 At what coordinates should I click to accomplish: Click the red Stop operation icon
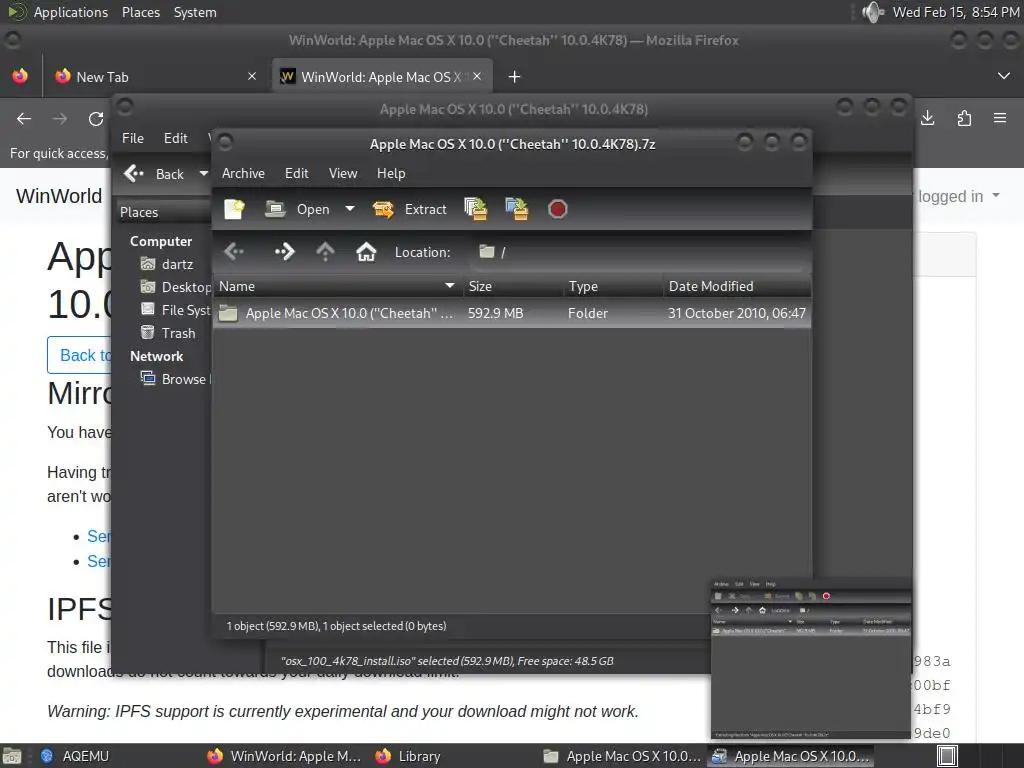click(x=557, y=209)
